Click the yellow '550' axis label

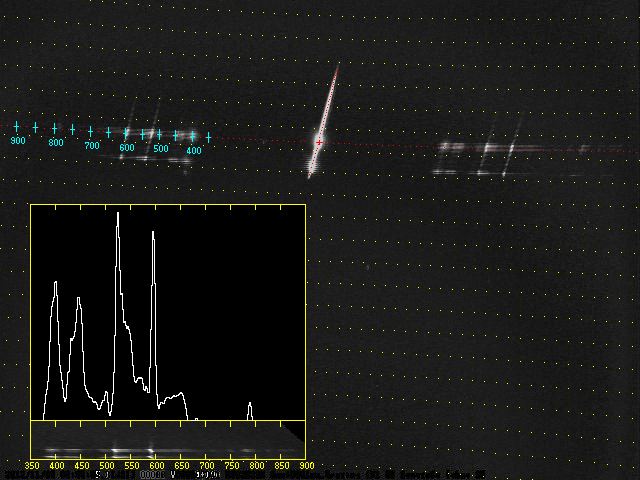(131, 466)
